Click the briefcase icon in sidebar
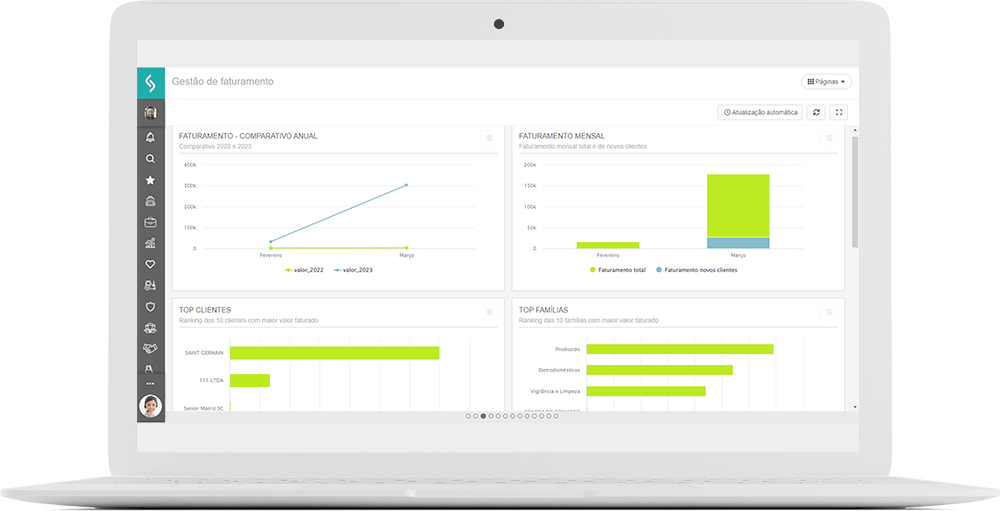 coord(150,222)
